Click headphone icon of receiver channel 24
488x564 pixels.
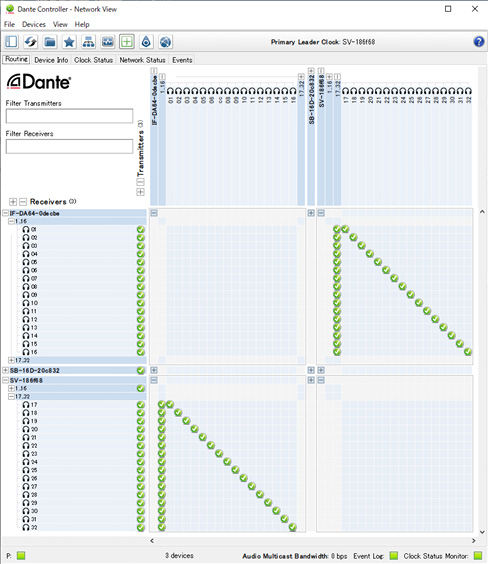pos(26,462)
